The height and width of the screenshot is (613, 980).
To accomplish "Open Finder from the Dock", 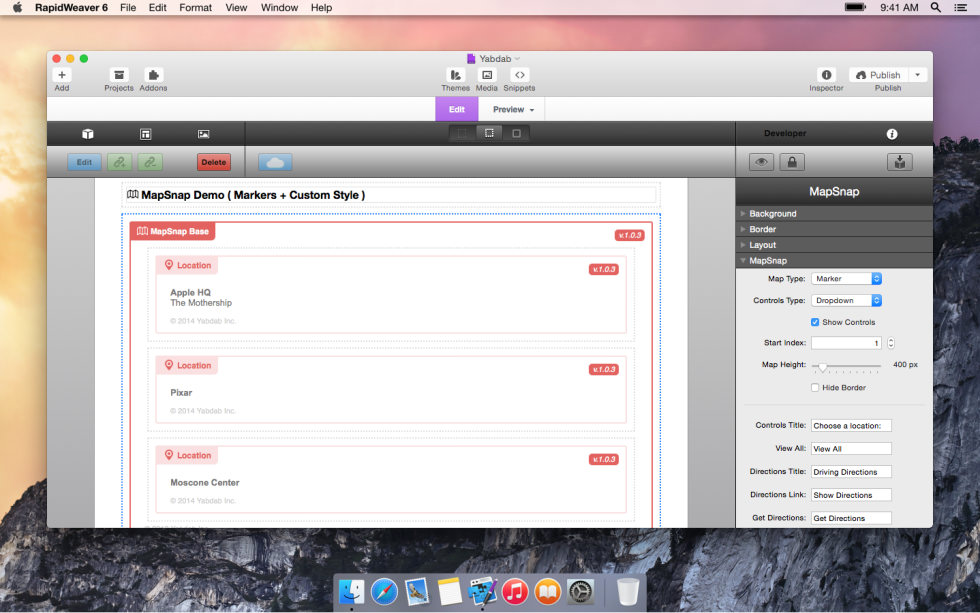I will point(352,592).
